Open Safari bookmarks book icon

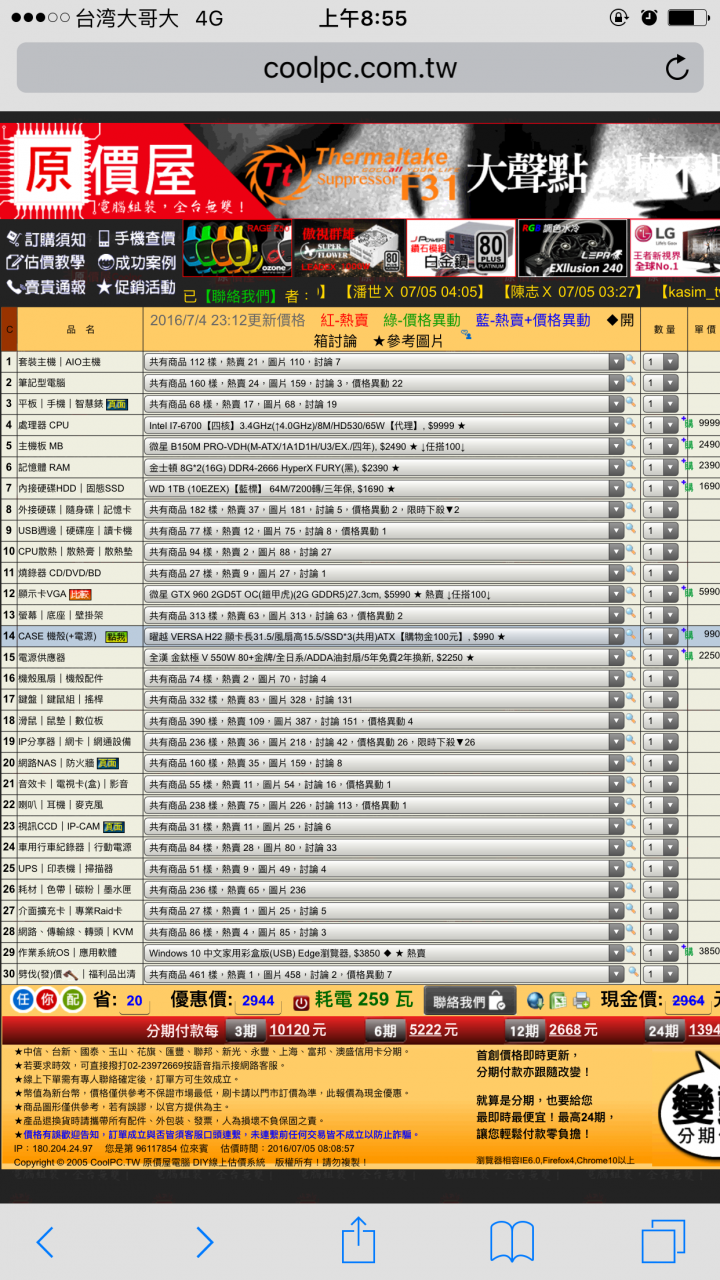pyautogui.click(x=512, y=1242)
